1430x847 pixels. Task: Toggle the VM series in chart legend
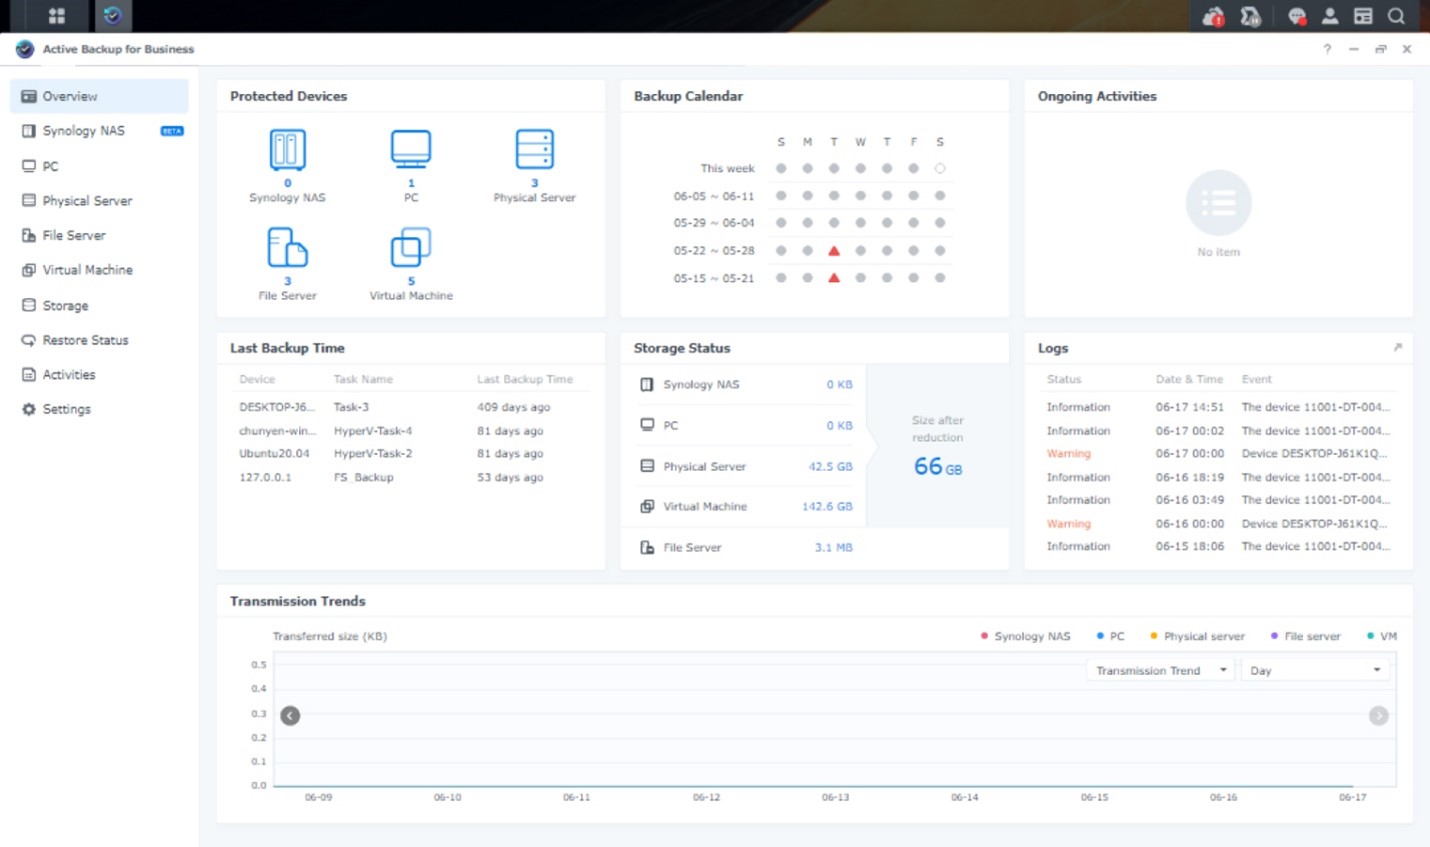coord(1381,636)
